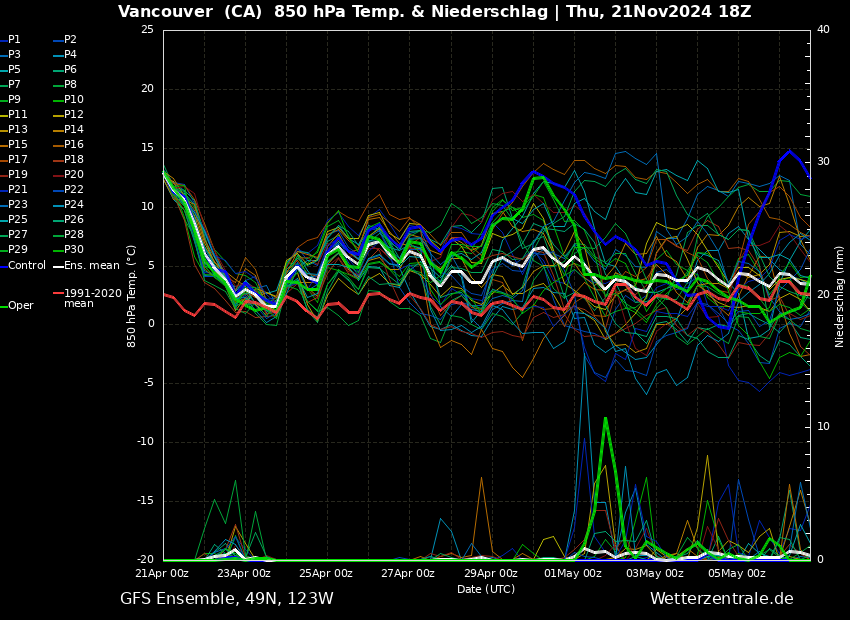Select the P15 legend entry
The image size is (850, 620).
point(18,145)
